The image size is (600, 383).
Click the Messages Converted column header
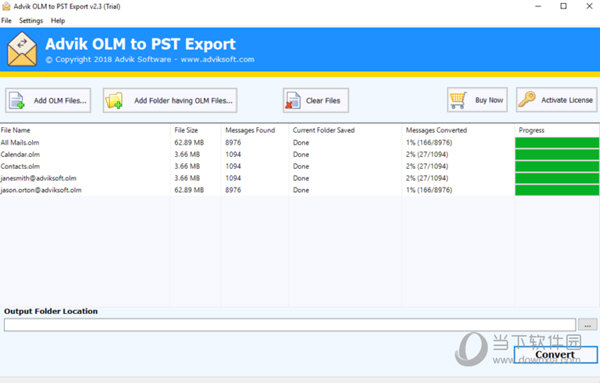(436, 130)
